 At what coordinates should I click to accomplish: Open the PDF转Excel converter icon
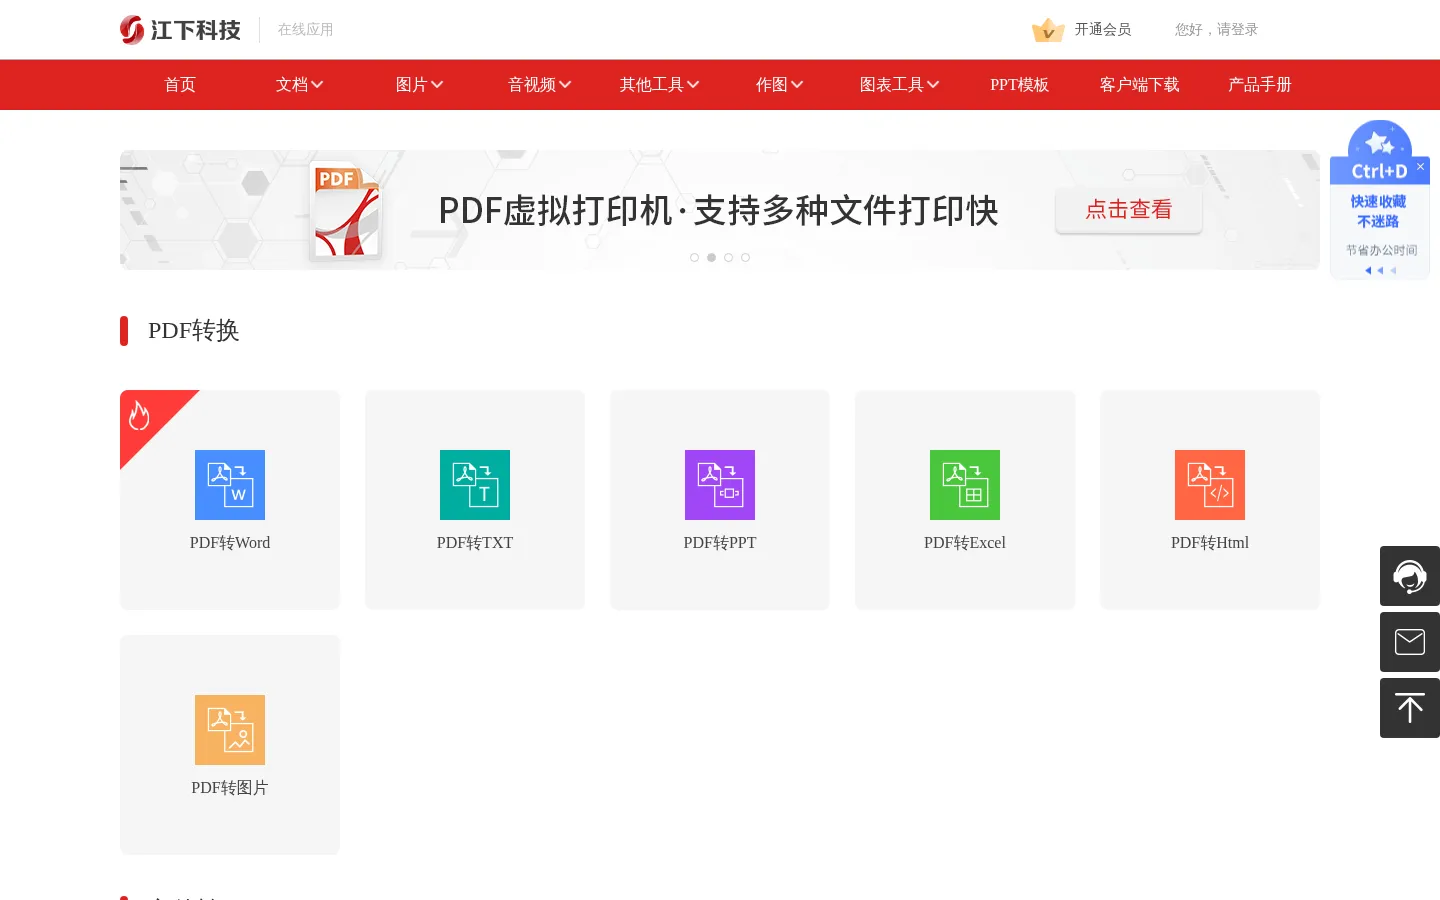[x=965, y=485]
